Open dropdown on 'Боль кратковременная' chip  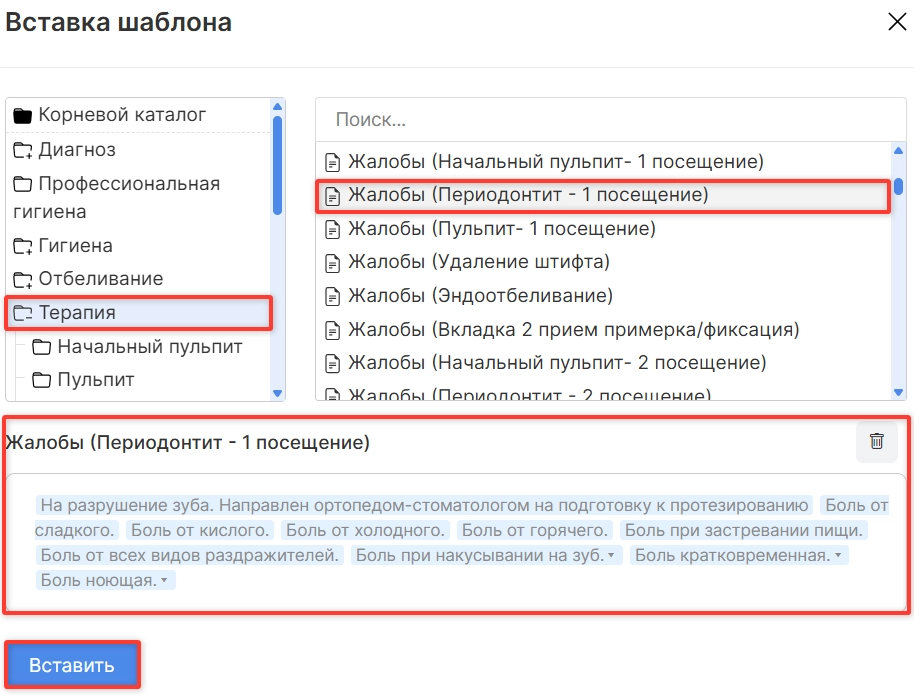point(837,556)
